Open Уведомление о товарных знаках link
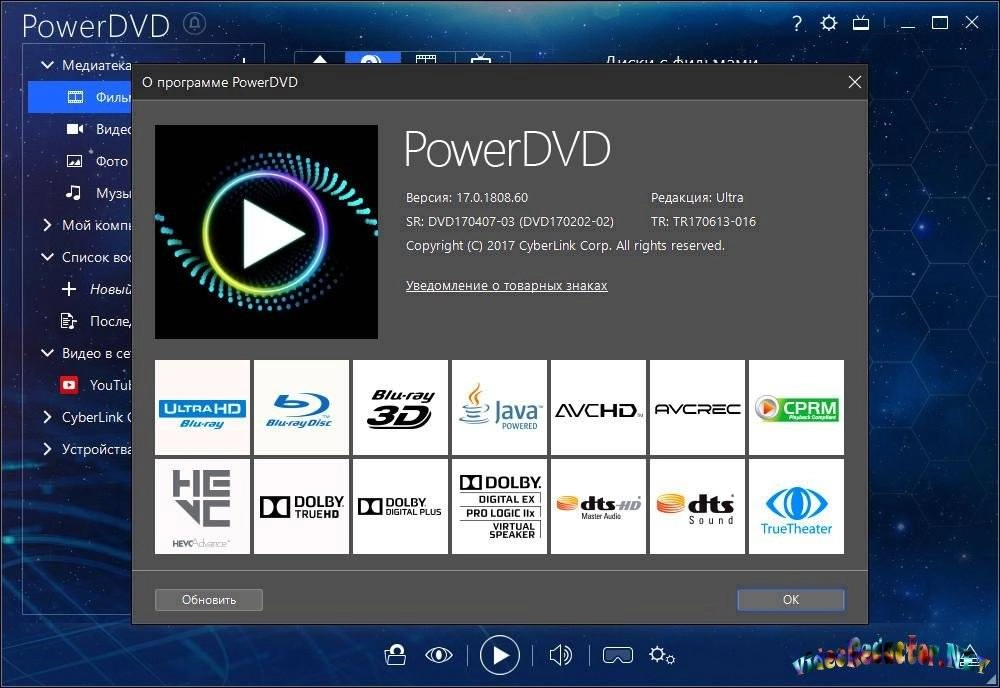The image size is (1000, 688). [506, 286]
